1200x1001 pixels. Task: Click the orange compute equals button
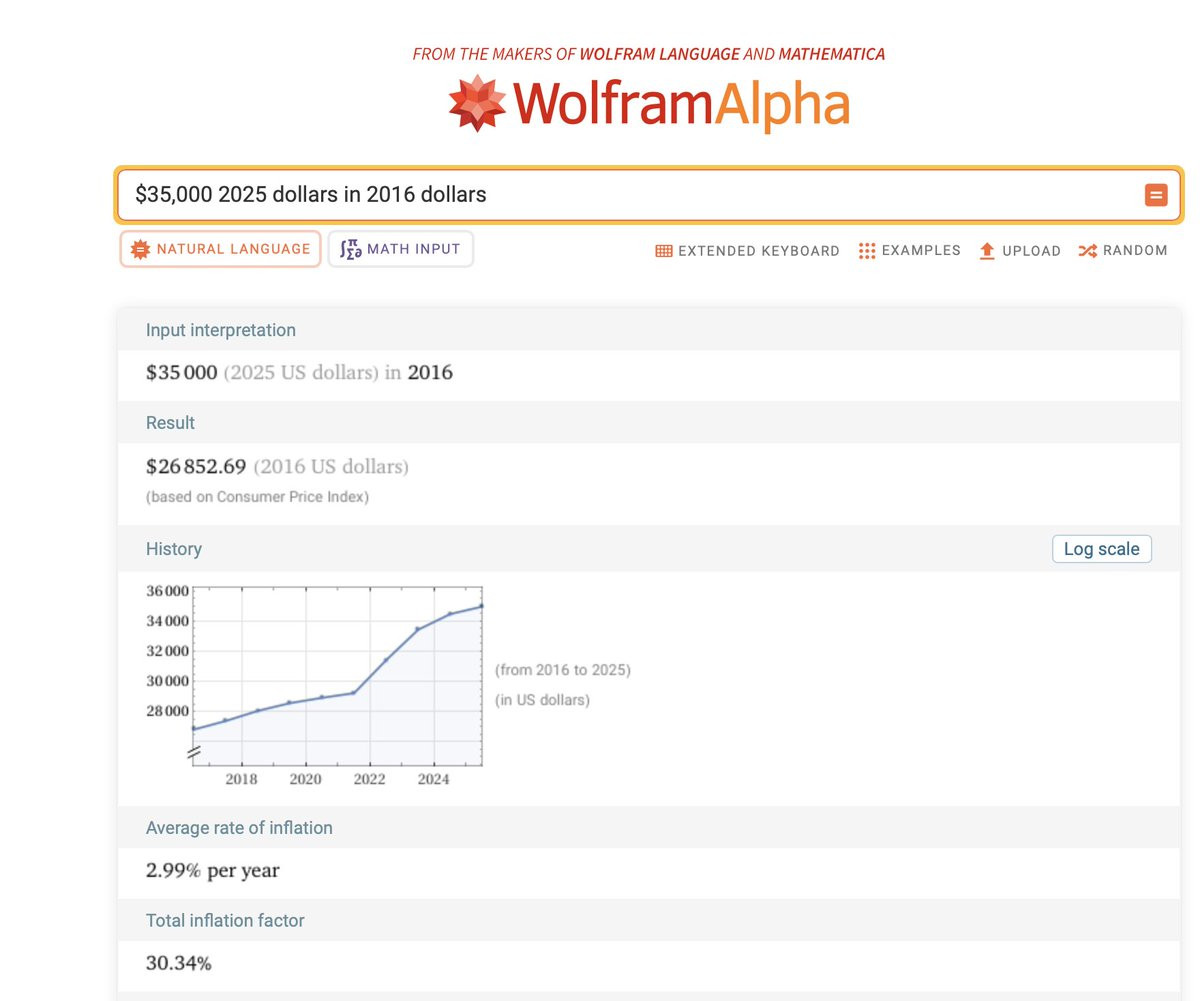pos(1156,195)
